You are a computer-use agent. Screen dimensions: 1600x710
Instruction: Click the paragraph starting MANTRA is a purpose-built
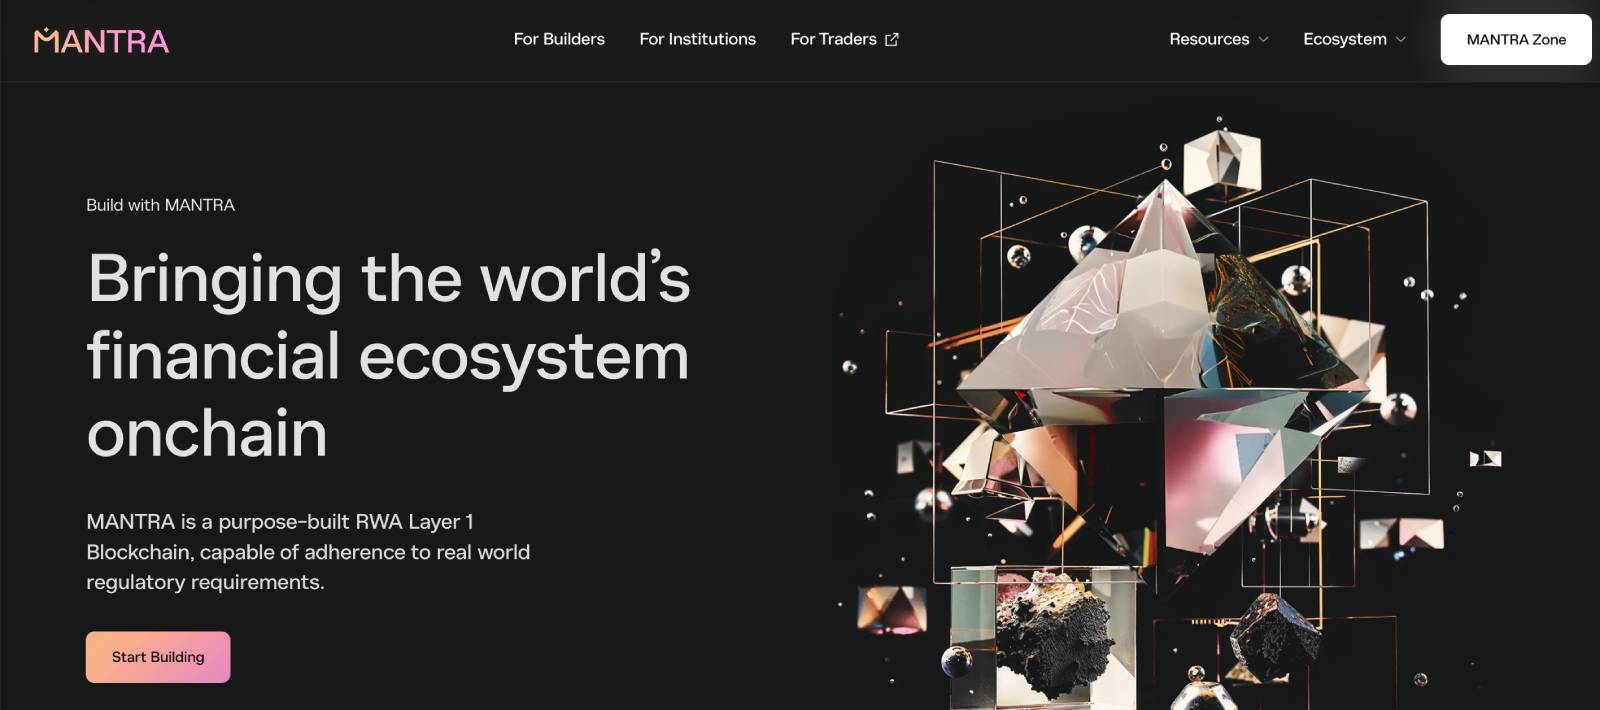(x=308, y=552)
